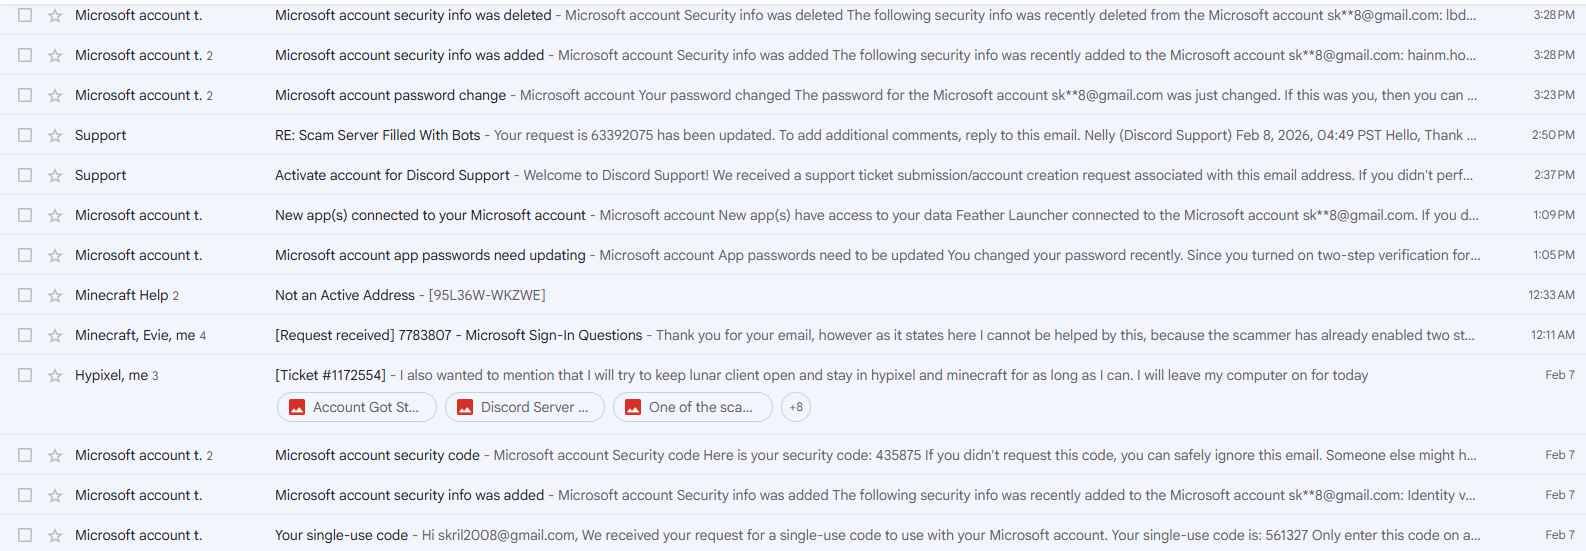Star the Feather Launcher new app connected email
This screenshot has width=1586, height=551.
pos(55,215)
